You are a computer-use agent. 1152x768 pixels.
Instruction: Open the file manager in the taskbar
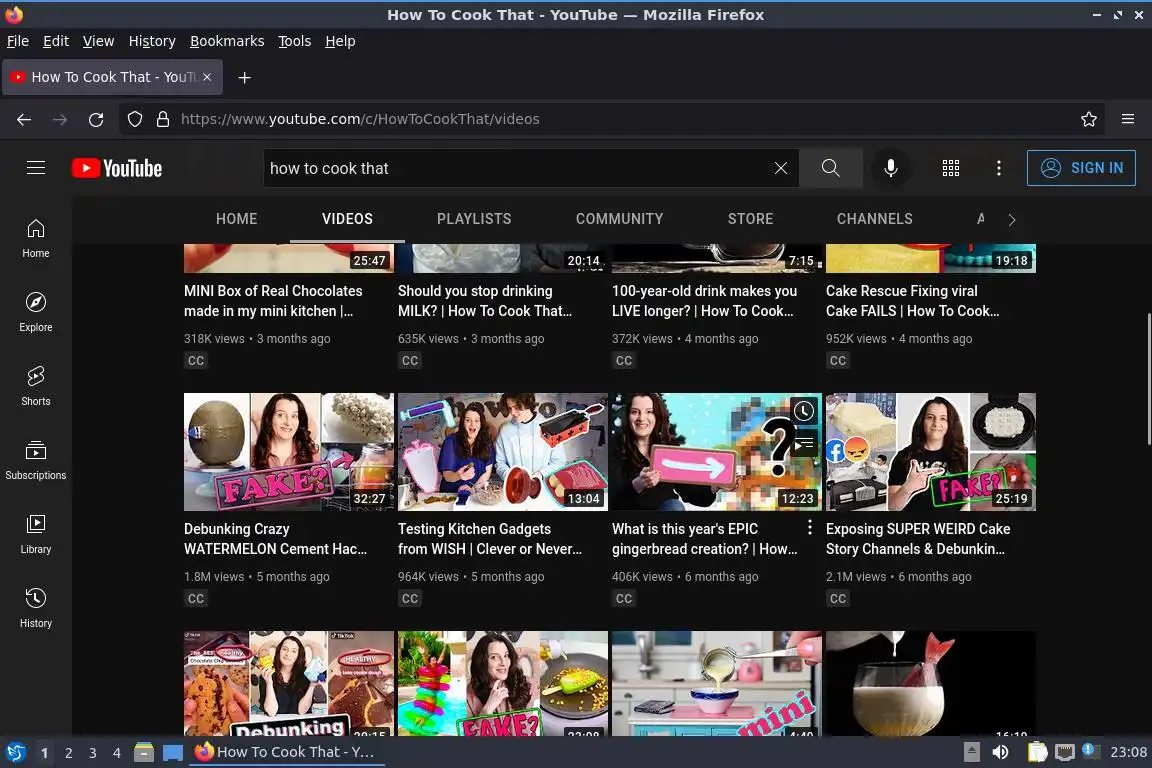(144, 752)
